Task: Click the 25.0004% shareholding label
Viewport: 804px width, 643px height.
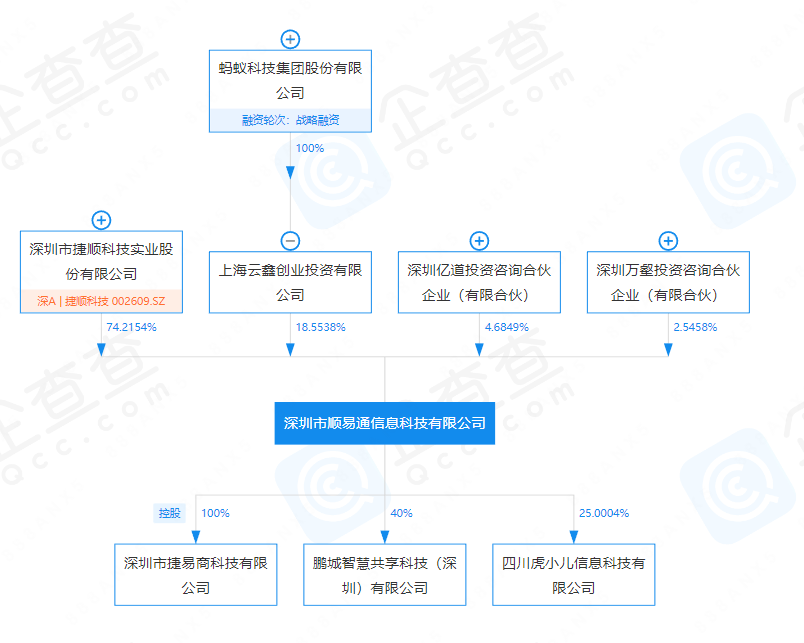Action: click(604, 513)
